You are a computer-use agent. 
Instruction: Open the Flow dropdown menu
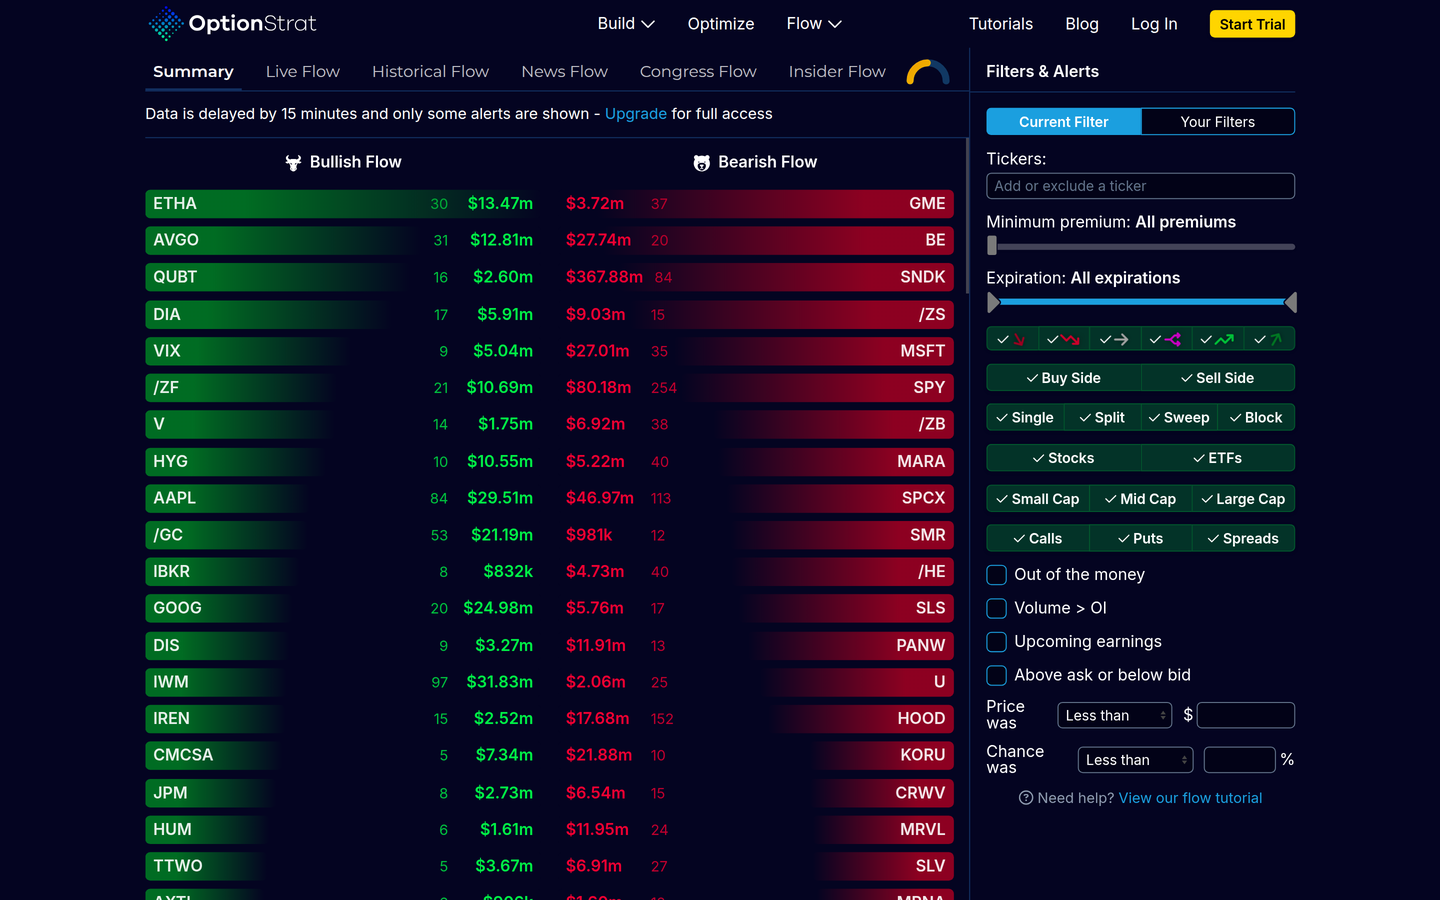point(814,23)
